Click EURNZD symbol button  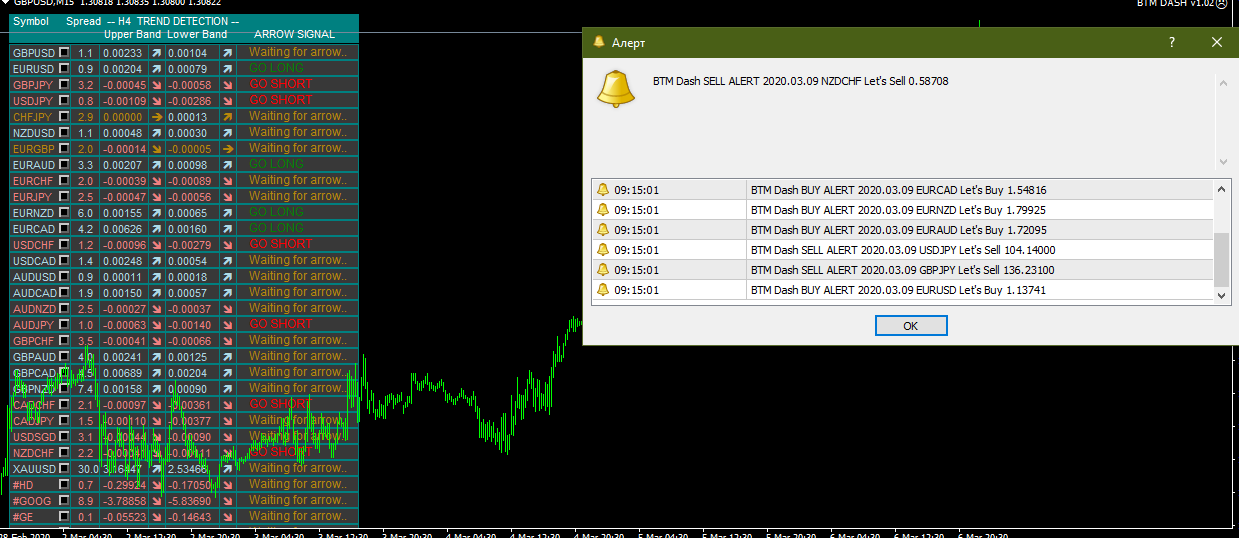click(x=33, y=212)
